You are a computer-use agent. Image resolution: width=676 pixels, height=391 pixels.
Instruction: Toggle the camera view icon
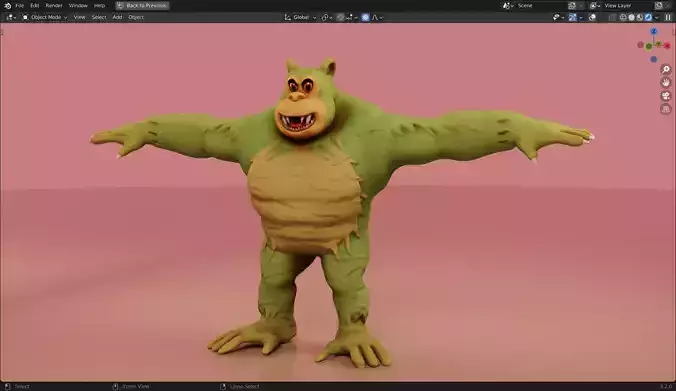[x=666, y=96]
